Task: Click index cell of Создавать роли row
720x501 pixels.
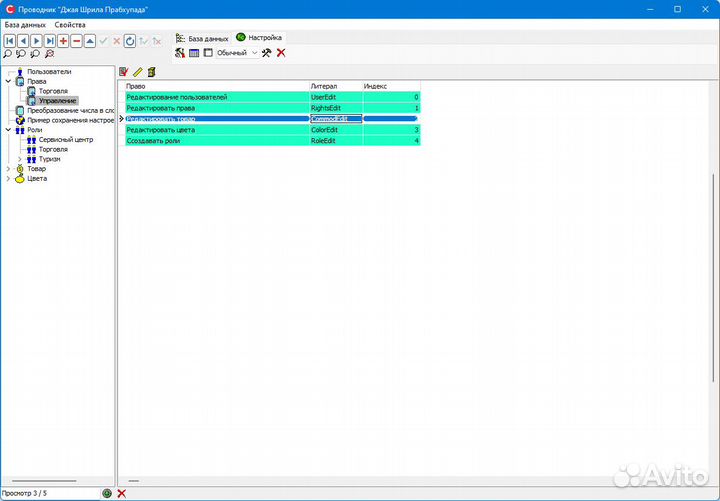Action: (x=392, y=141)
